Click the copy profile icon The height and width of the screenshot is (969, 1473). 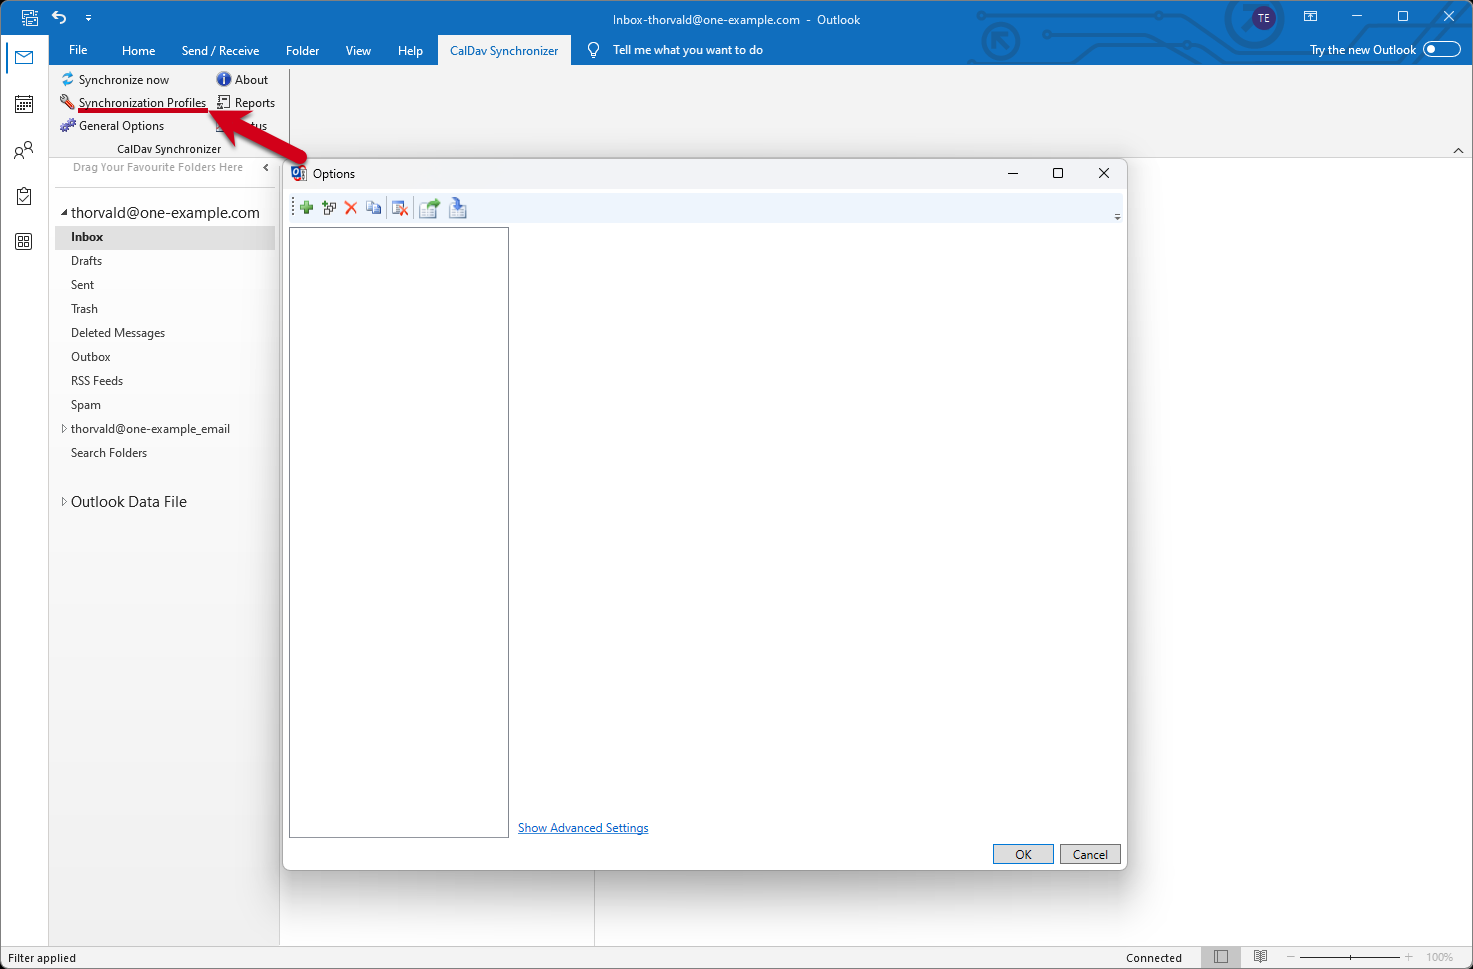[373, 208]
